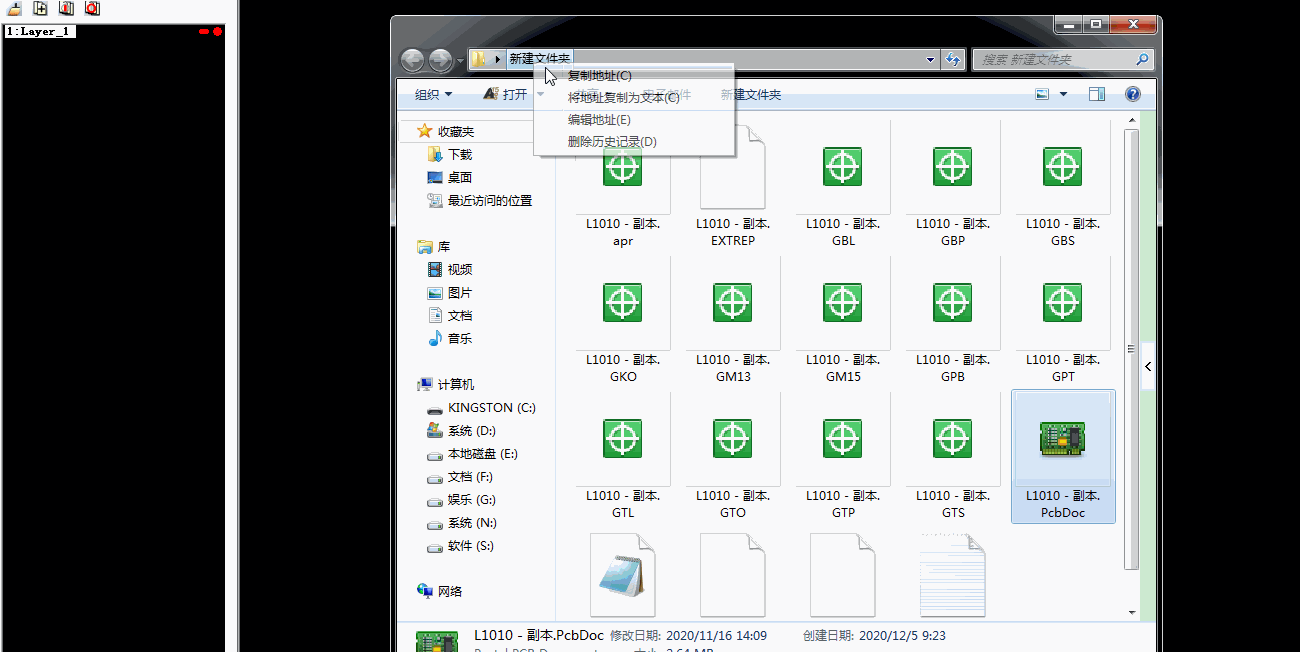Toggle the preview pane icon
The height and width of the screenshot is (652, 1300).
[x=1097, y=94]
